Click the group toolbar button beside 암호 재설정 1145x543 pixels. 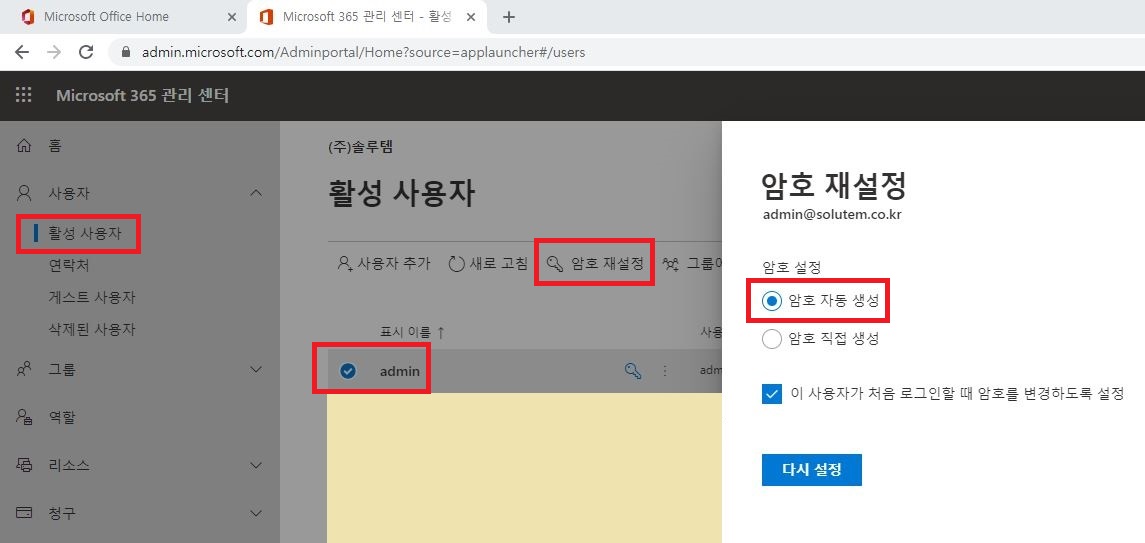[x=692, y=263]
